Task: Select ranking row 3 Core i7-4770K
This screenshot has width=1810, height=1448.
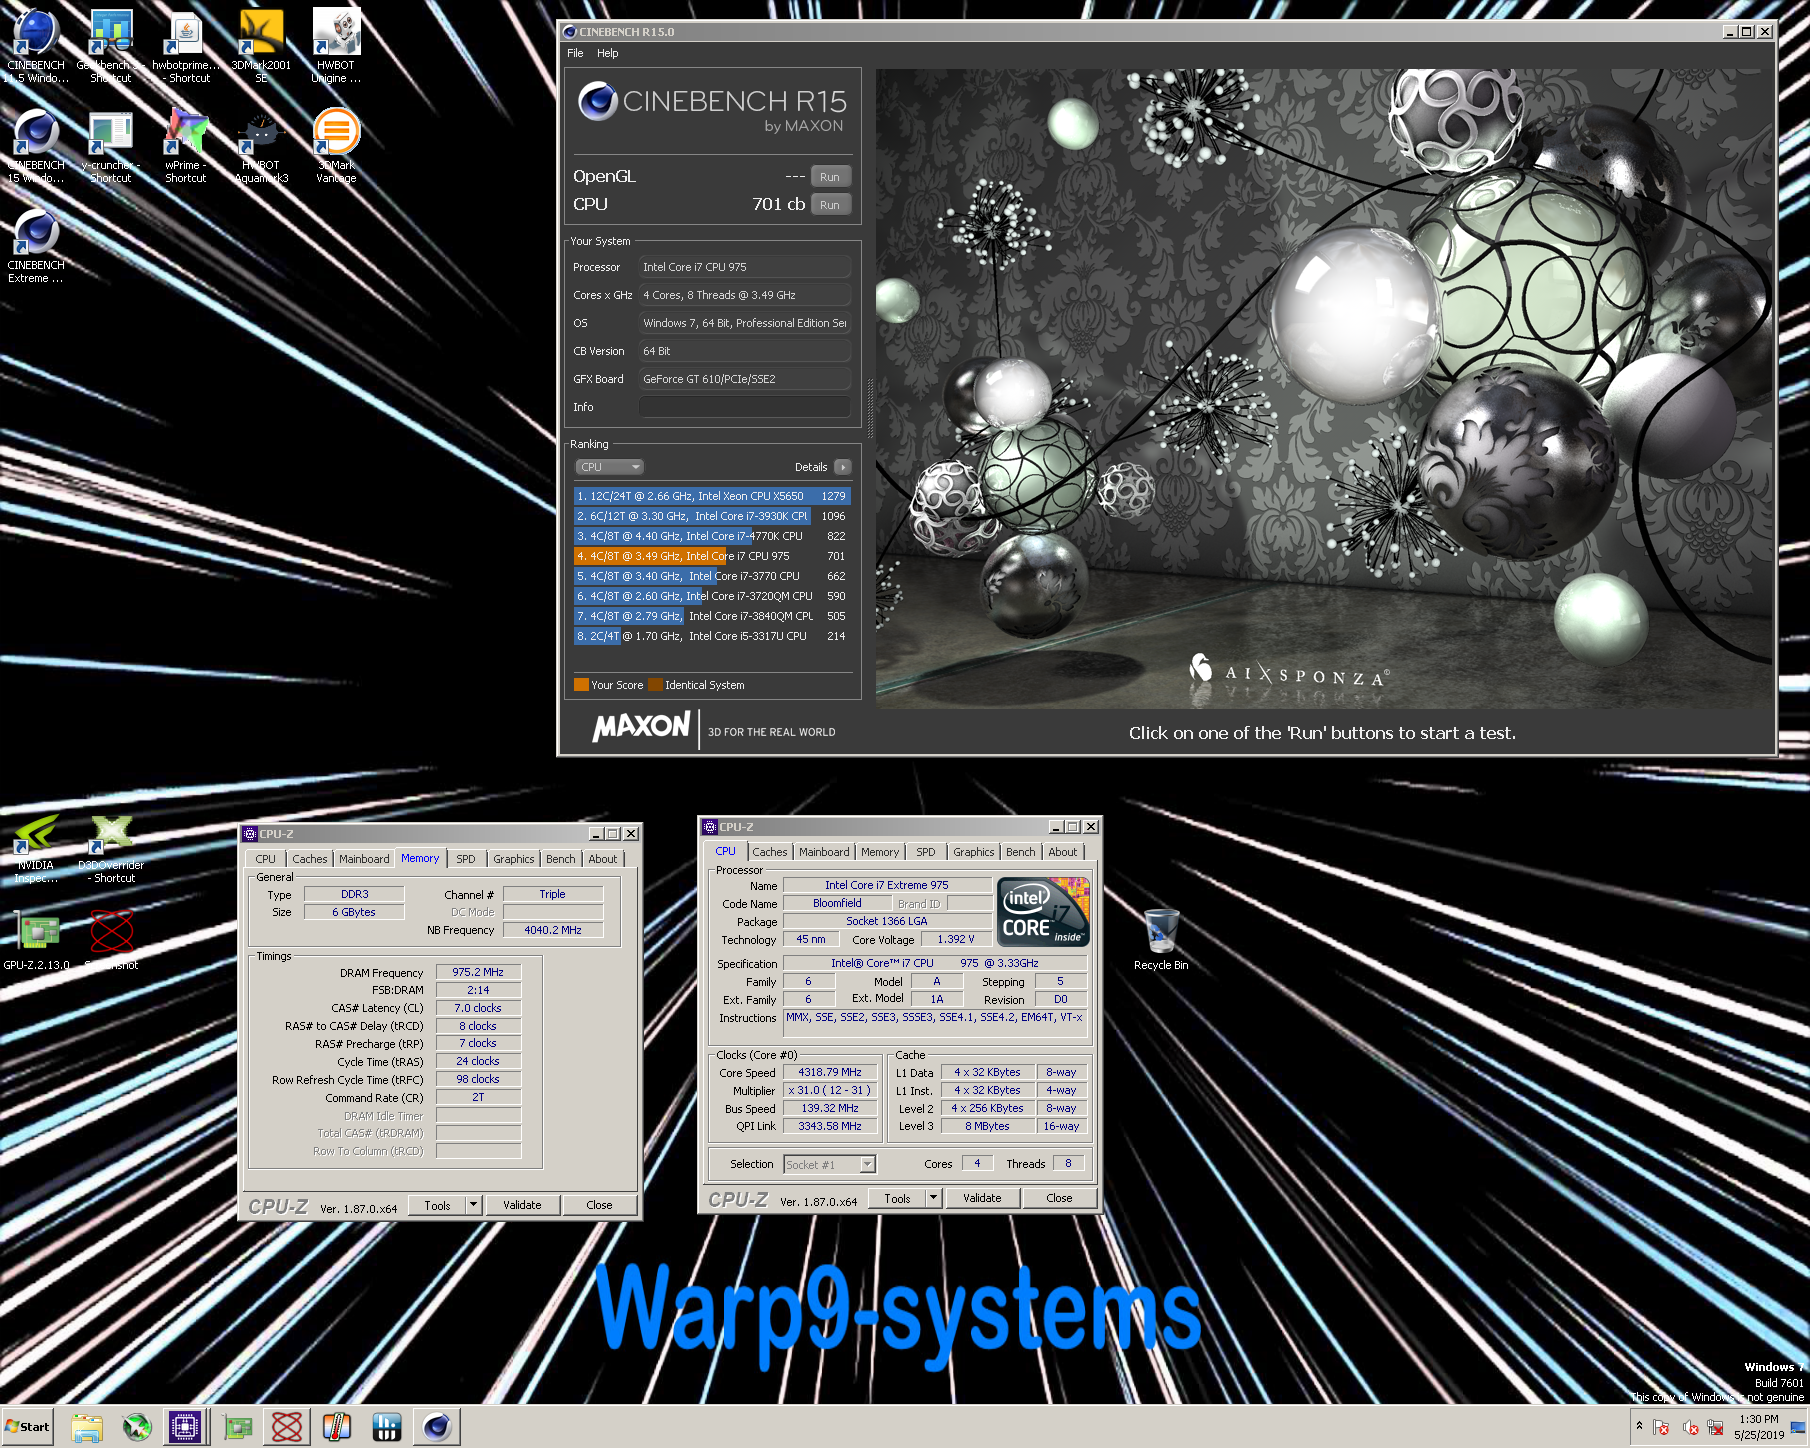Action: [712, 536]
